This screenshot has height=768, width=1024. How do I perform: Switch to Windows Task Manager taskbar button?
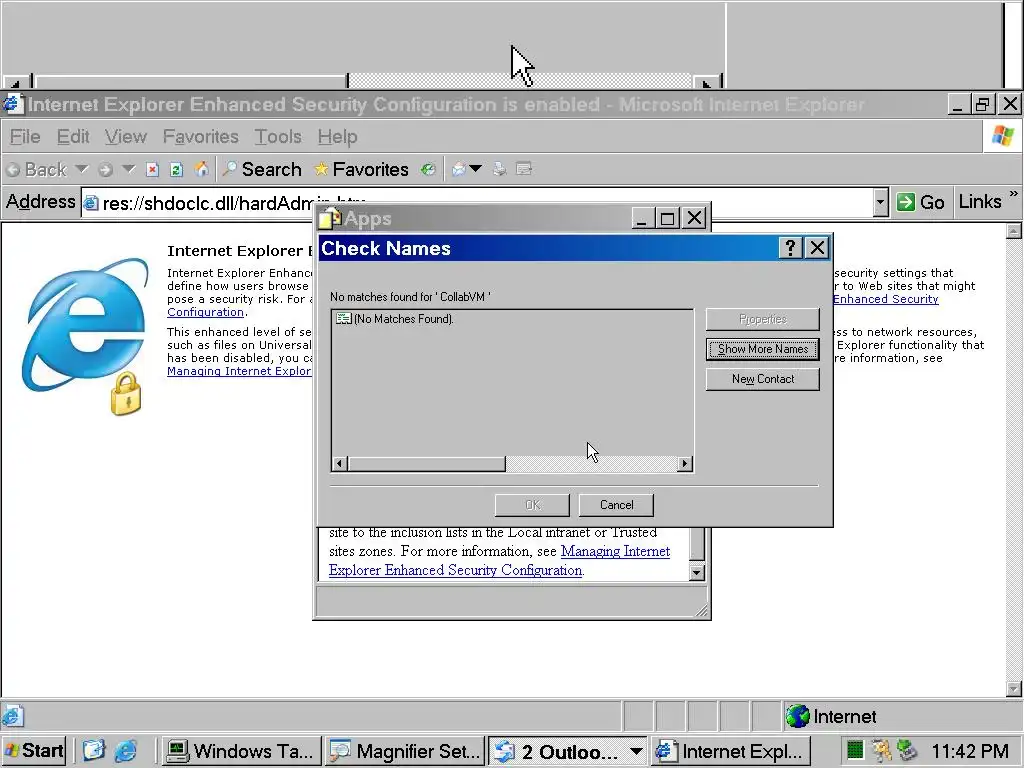click(241, 751)
